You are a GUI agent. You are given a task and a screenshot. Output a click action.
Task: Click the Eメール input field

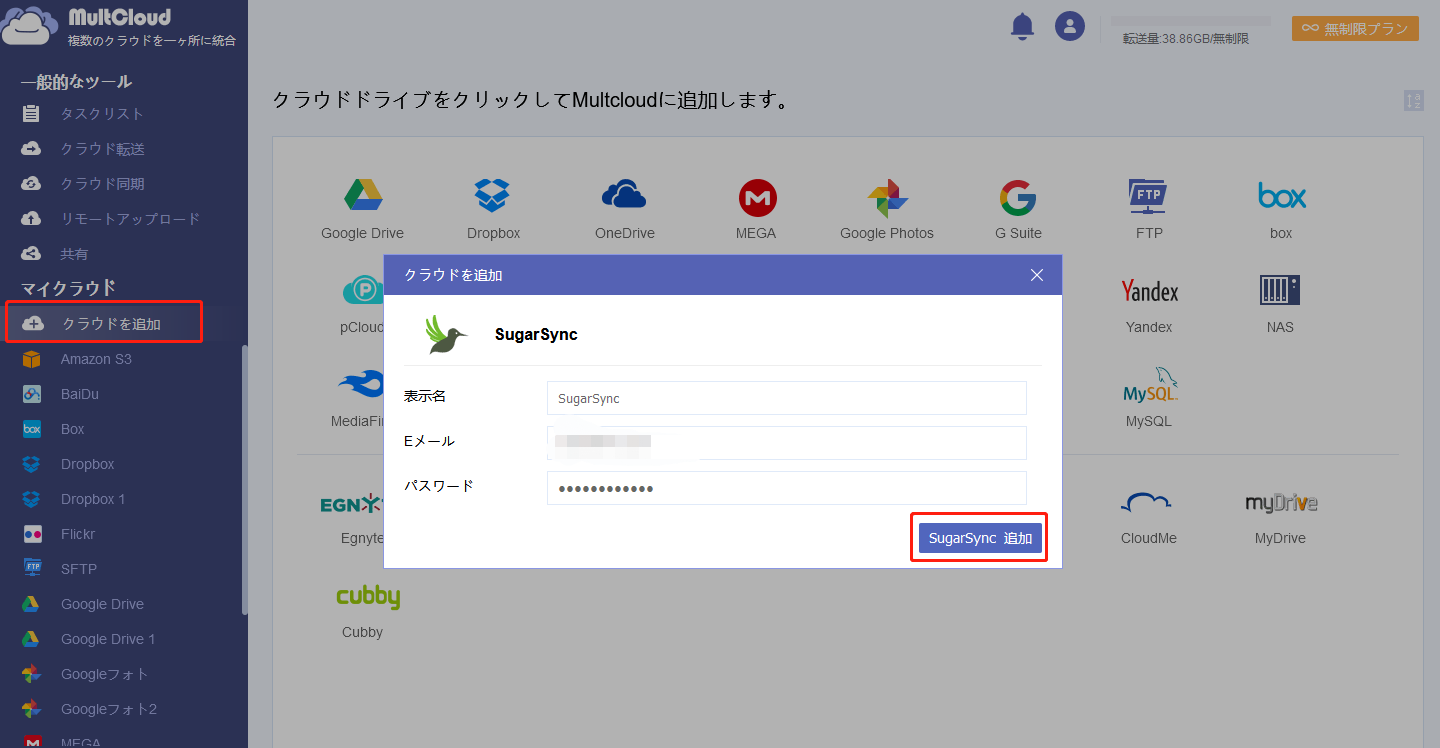point(787,443)
